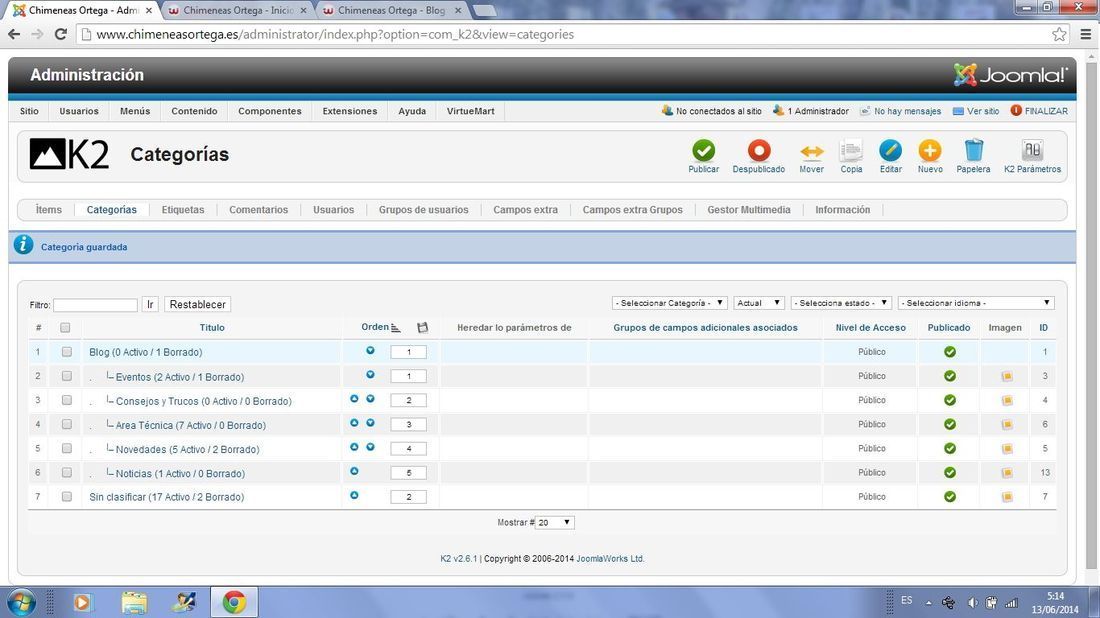This screenshot has height=618, width=1100.
Task: Check the Eventos category checkbox
Action: [x=67, y=376]
